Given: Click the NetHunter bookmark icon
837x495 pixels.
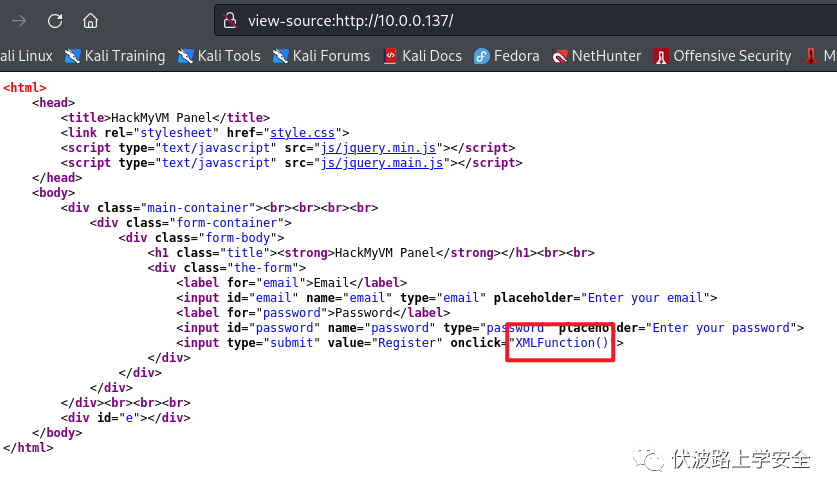Looking at the screenshot, I should click(559, 56).
